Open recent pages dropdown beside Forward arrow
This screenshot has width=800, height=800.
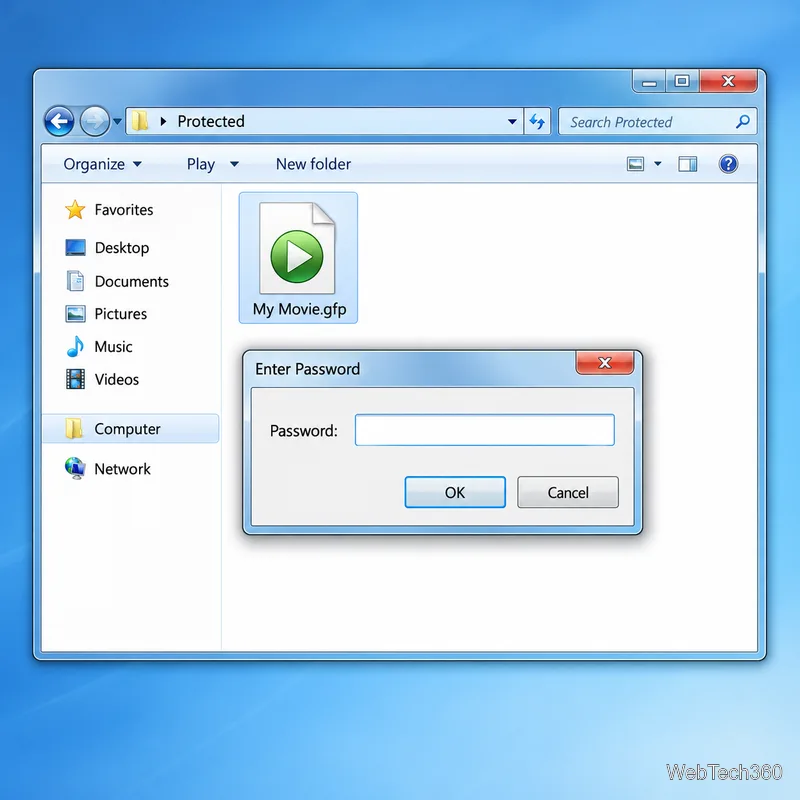pyautogui.click(x=117, y=121)
